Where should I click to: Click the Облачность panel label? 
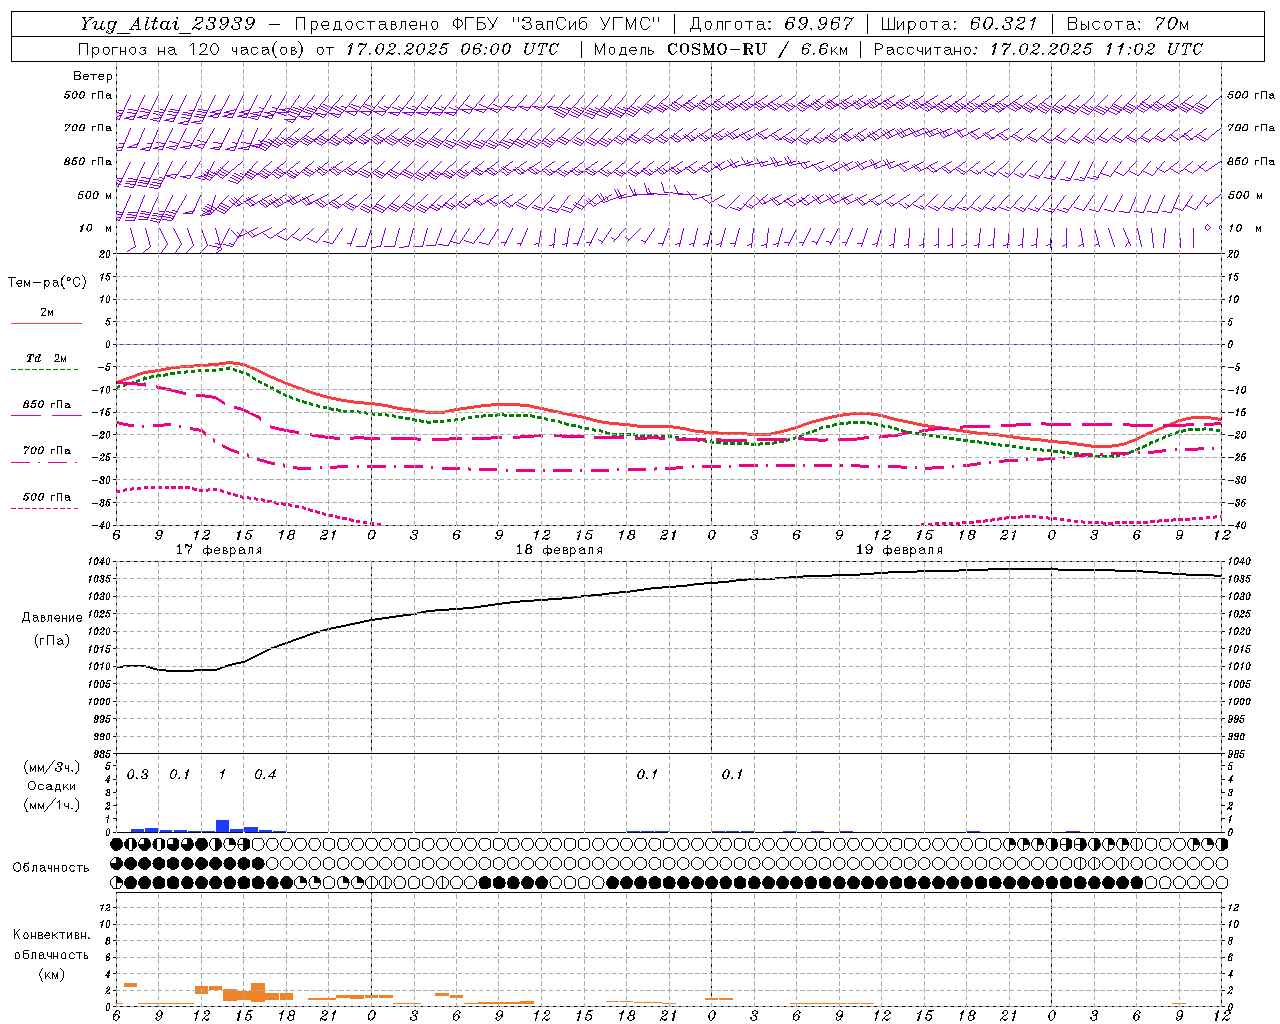pyautogui.click(x=51, y=868)
